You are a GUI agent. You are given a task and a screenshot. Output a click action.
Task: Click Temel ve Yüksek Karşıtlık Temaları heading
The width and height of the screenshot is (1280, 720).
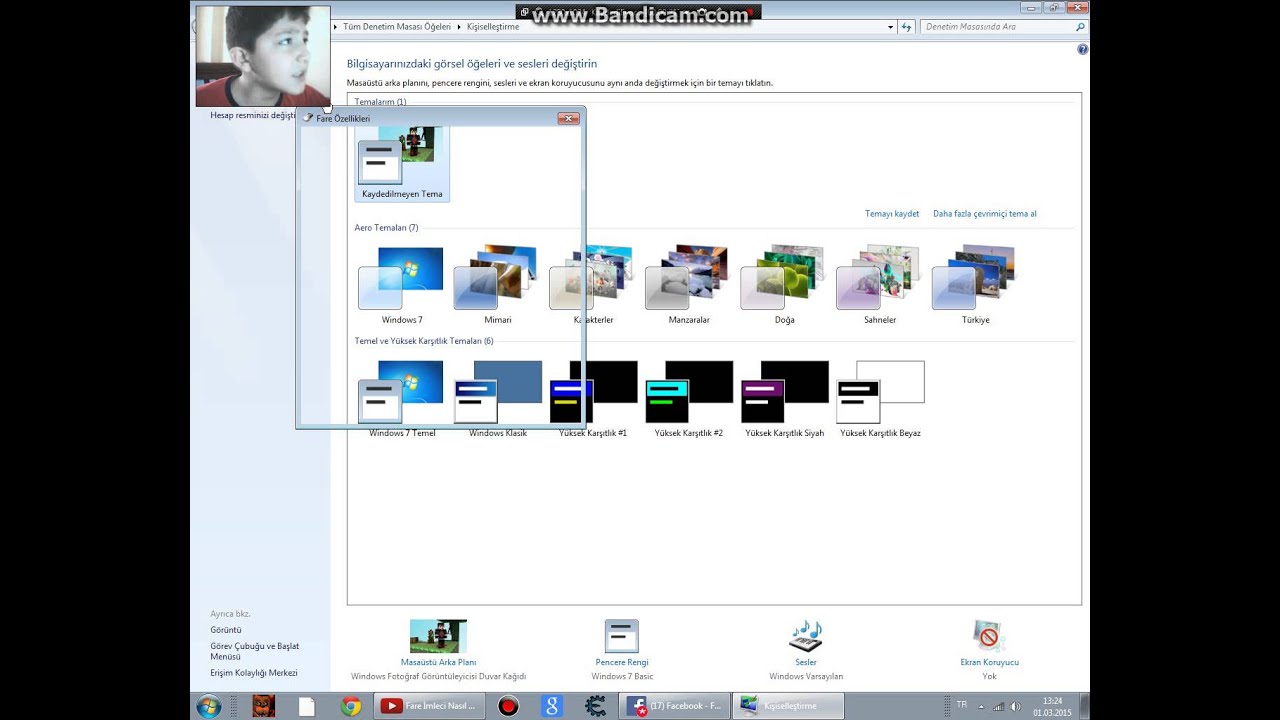(x=424, y=341)
